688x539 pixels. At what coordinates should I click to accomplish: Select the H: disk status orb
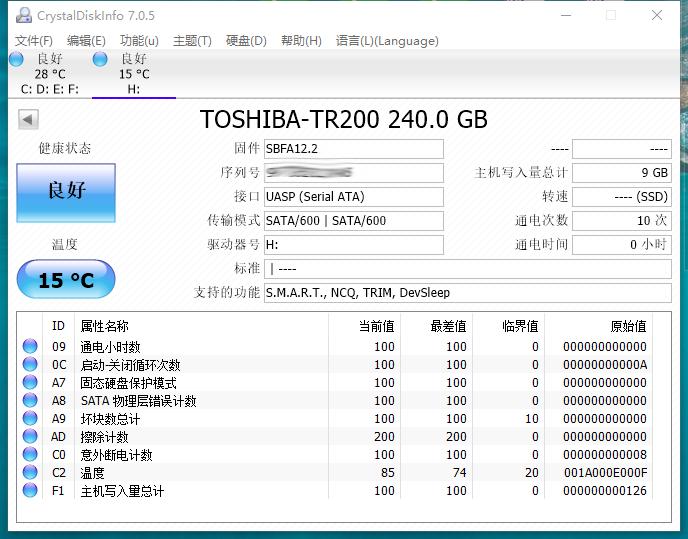tap(100, 59)
